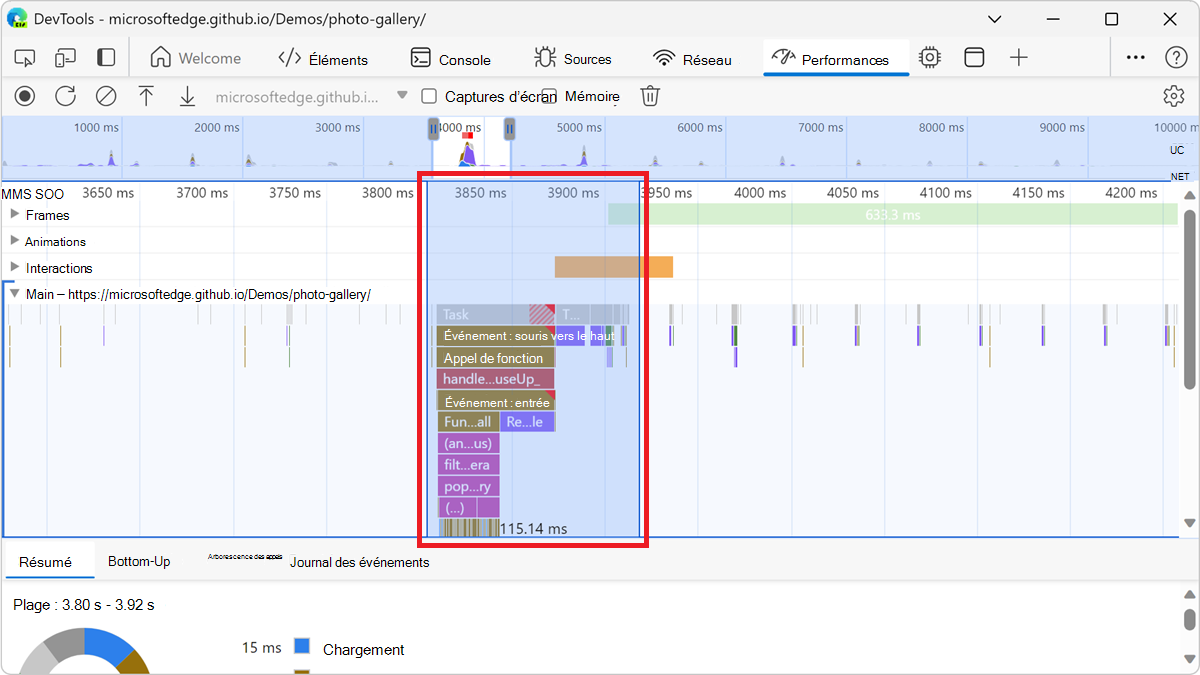Expand the Interactions track
This screenshot has height=675, width=1200.
pyautogui.click(x=15, y=267)
